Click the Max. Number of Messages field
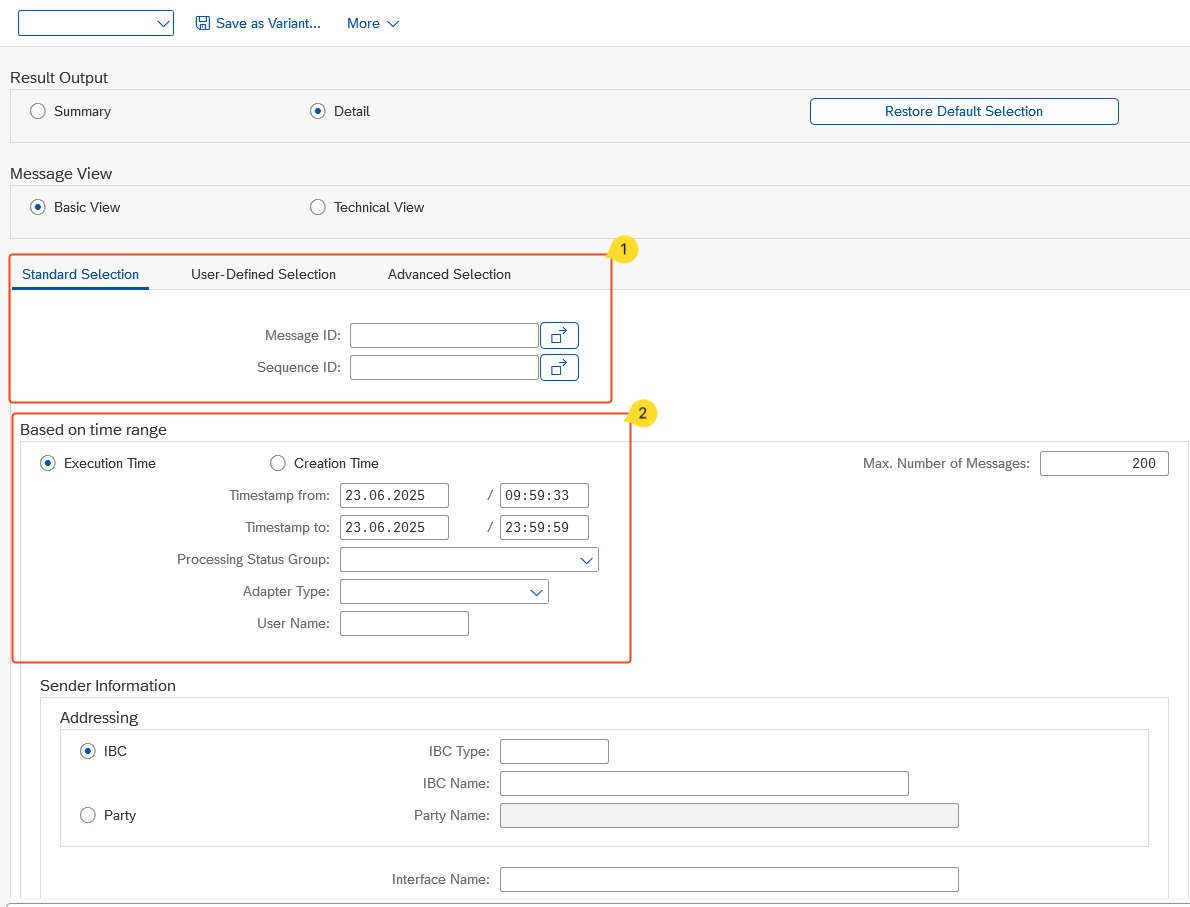The height and width of the screenshot is (907, 1190). (x=1104, y=463)
